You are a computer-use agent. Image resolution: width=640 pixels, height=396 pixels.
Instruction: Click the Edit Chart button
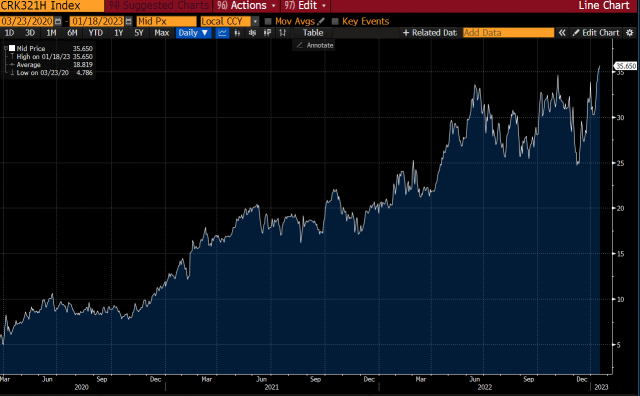[x=596, y=33]
